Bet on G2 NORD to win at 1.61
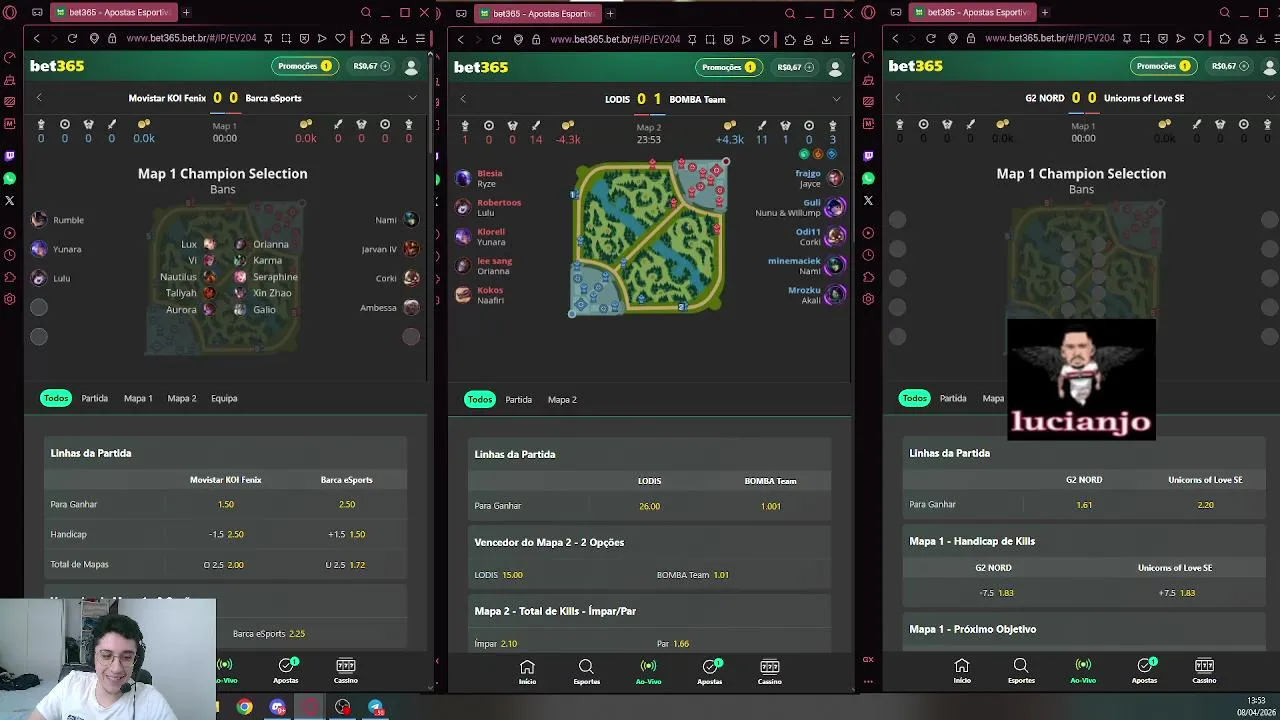This screenshot has height=720, width=1280. pos(1084,505)
